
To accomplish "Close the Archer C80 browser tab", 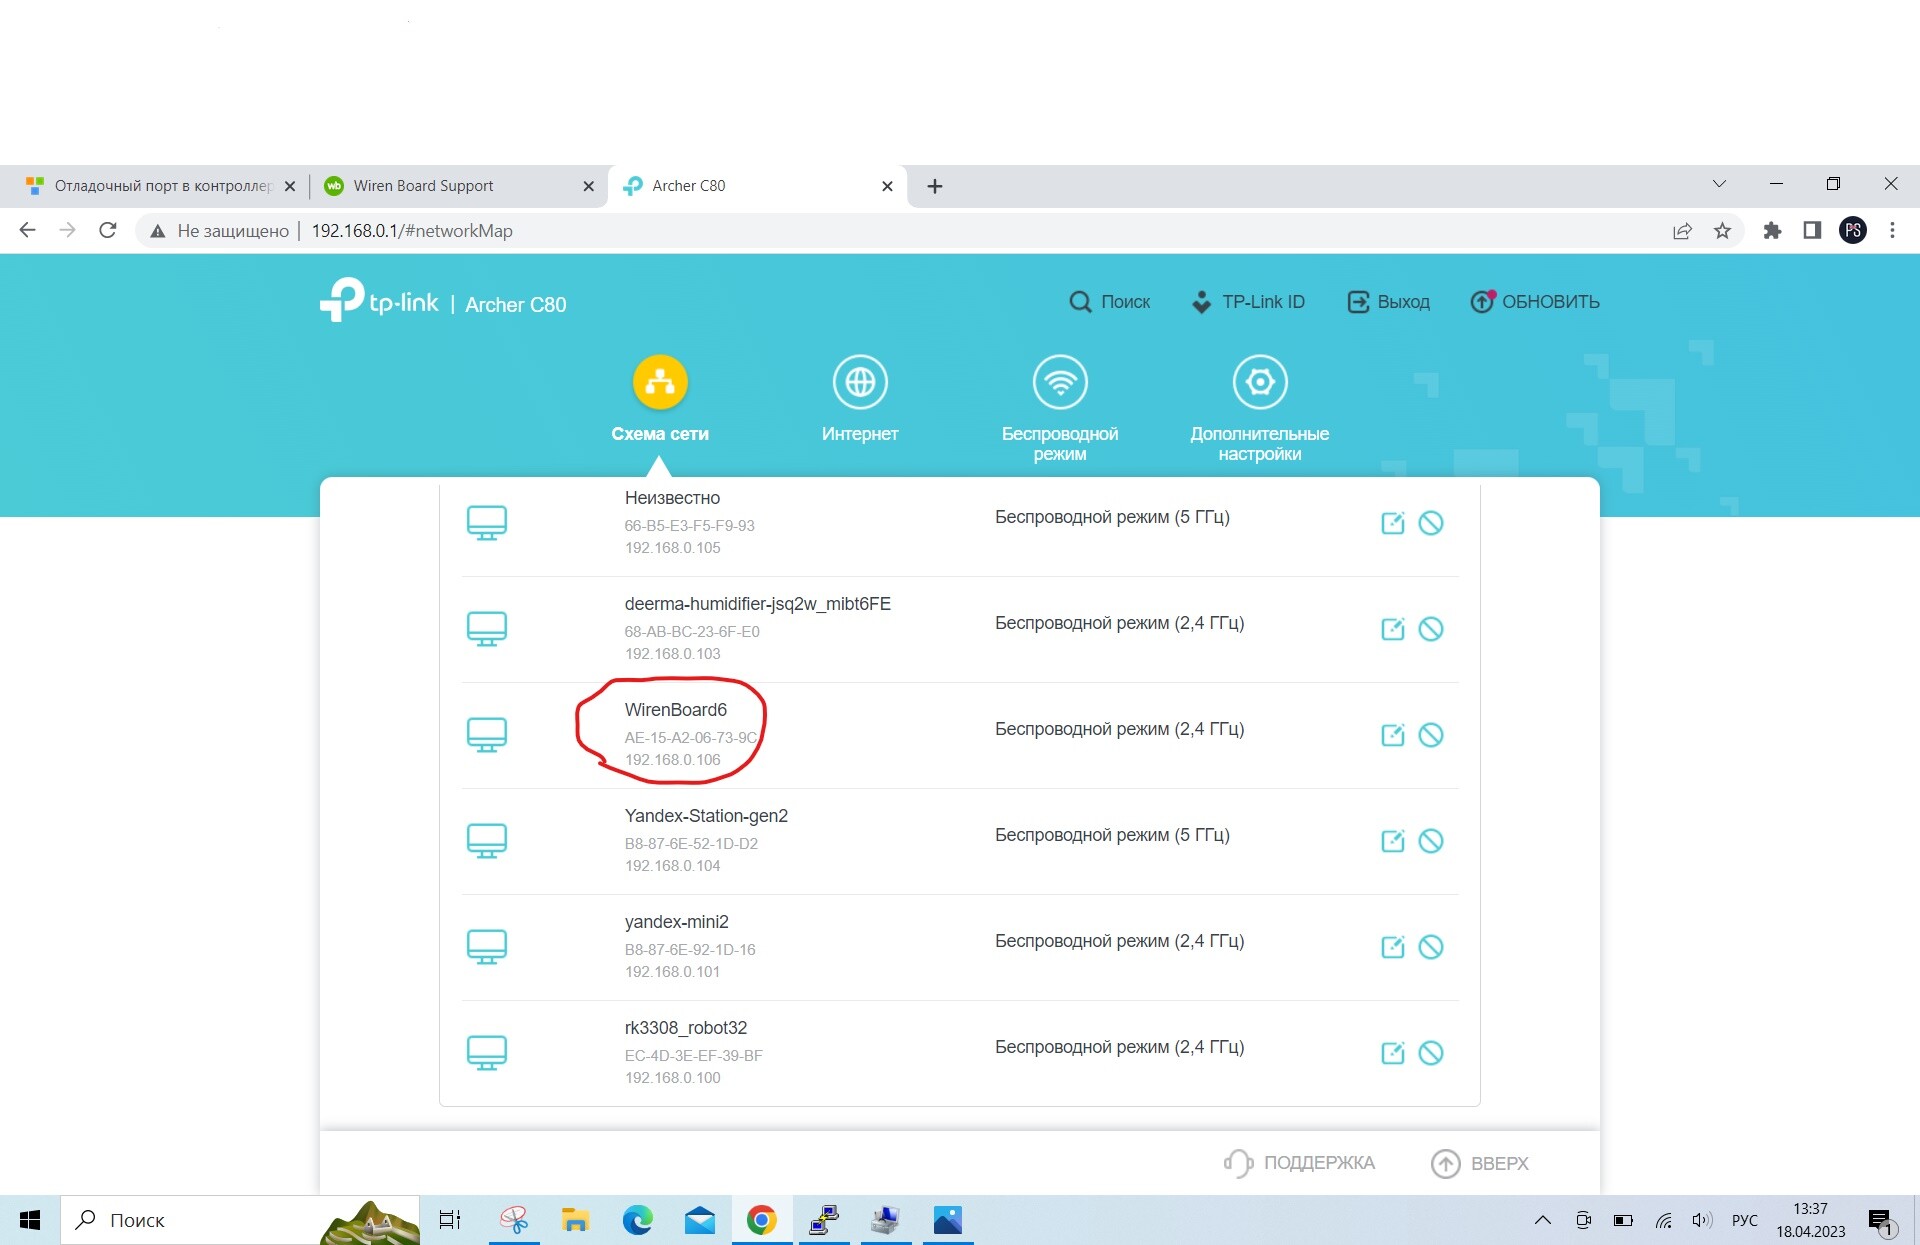I will (887, 186).
